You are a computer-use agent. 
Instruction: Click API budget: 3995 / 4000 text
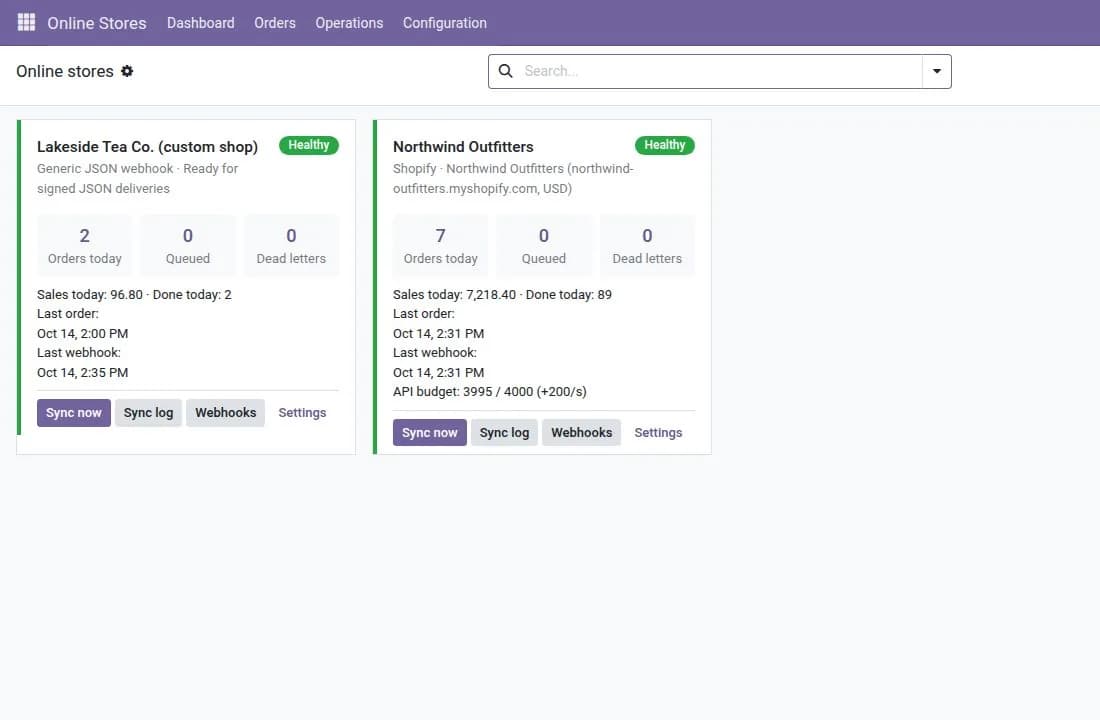click(490, 392)
